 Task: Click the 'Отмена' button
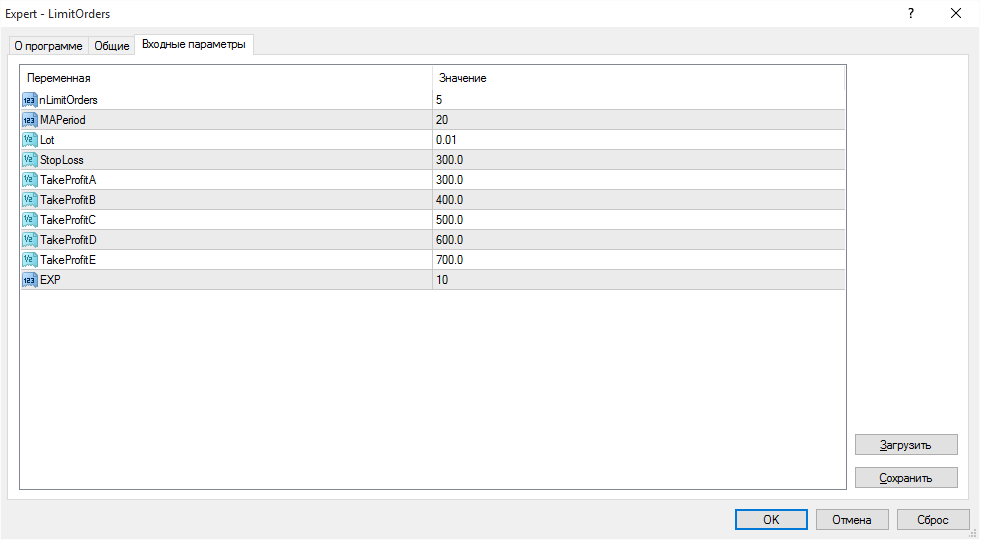pos(851,519)
